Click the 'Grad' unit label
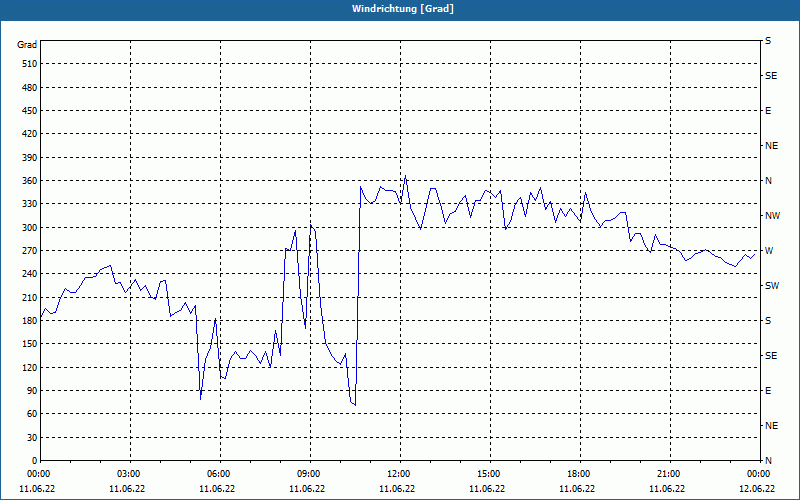800x500 pixels. coord(27,45)
